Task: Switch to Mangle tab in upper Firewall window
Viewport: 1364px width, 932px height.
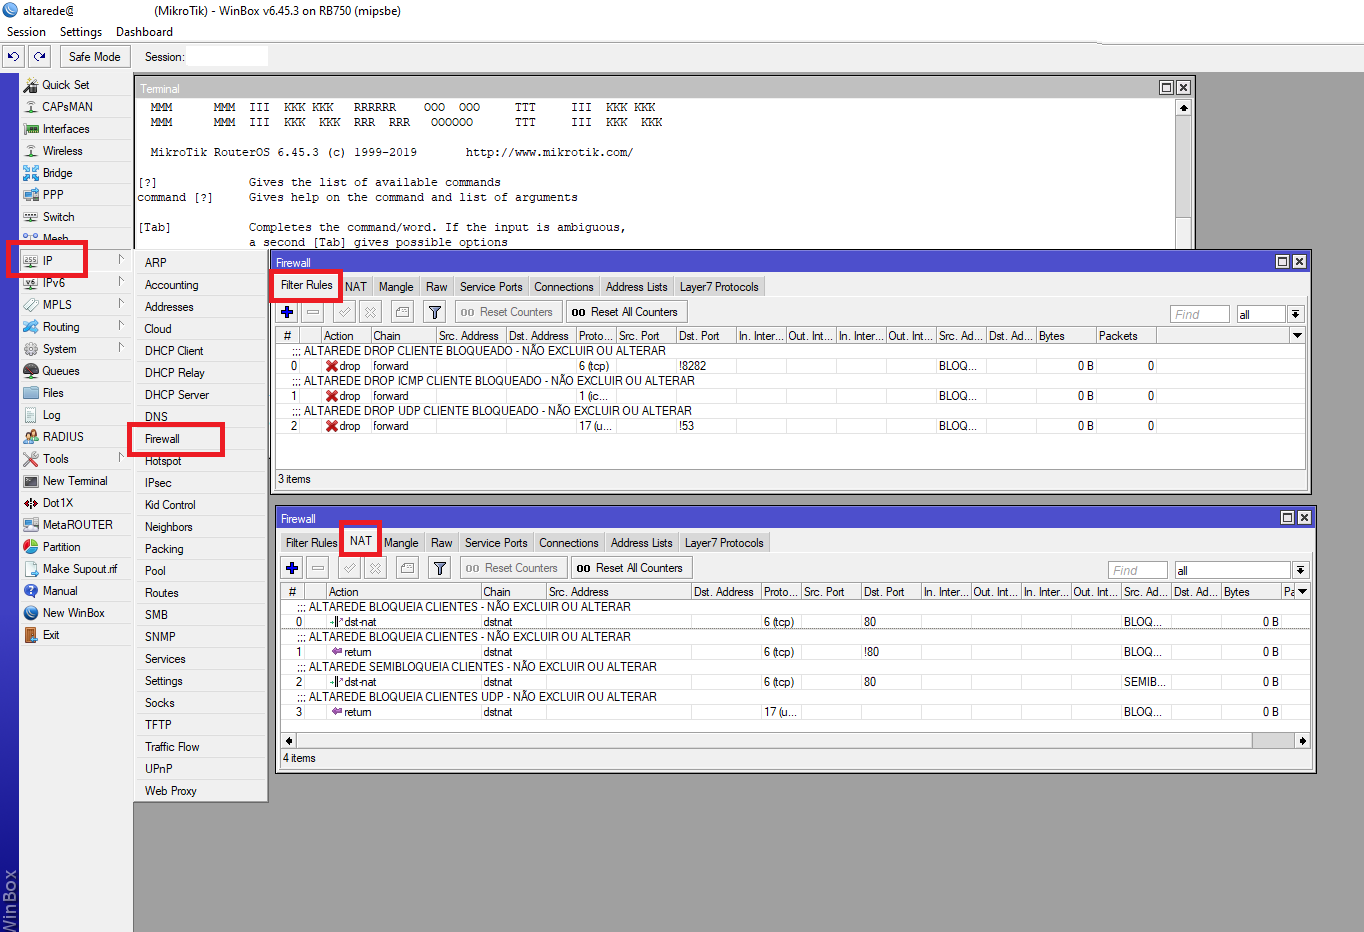Action: pyautogui.click(x=396, y=287)
